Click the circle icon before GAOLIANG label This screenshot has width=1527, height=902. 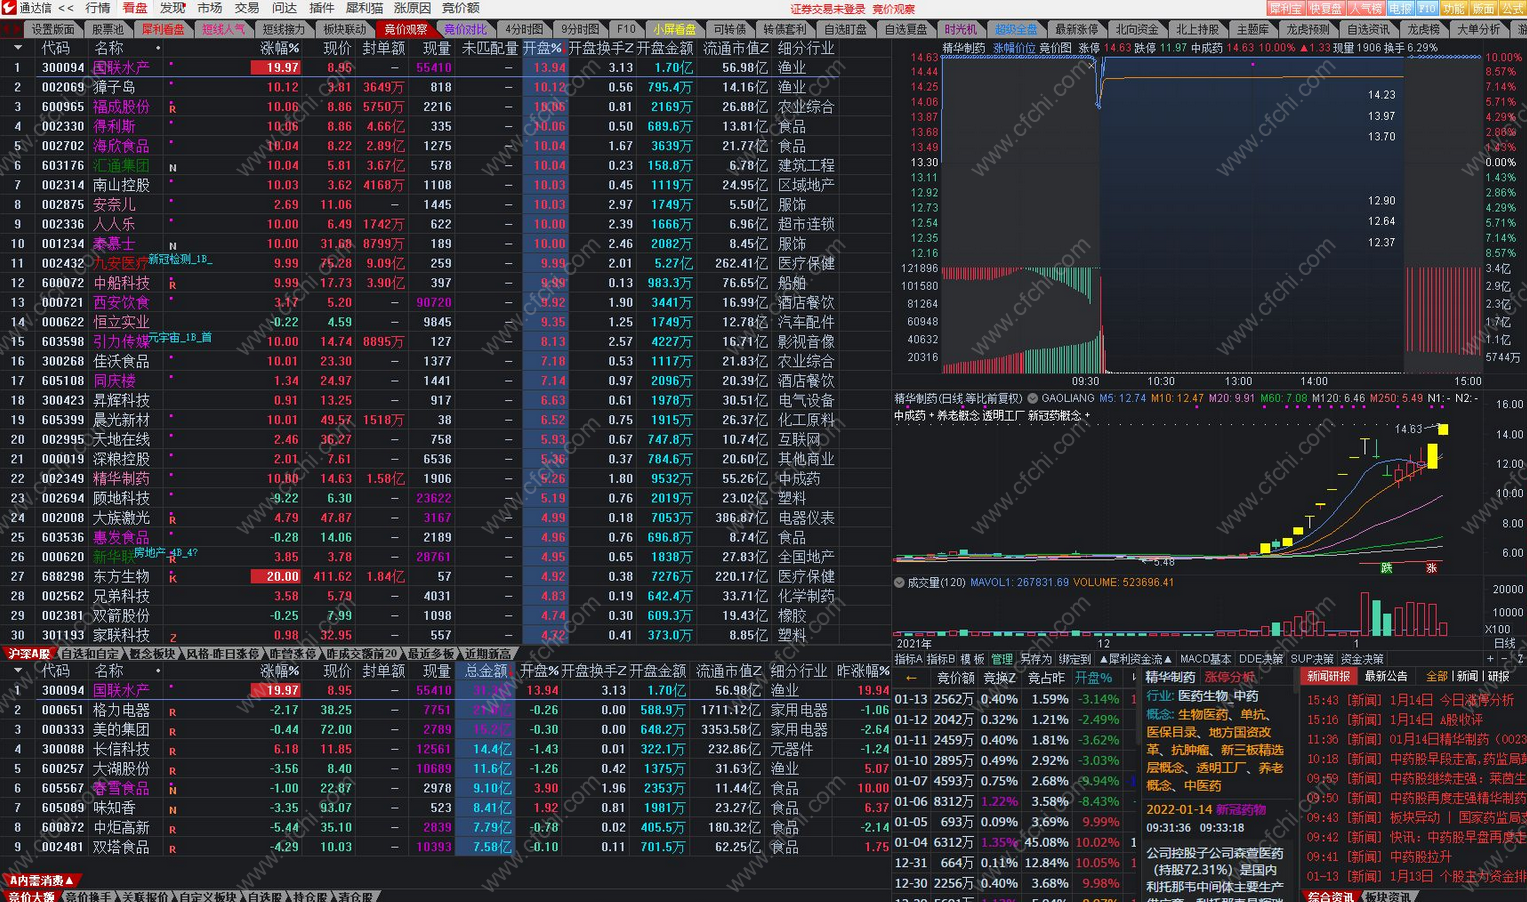pos(1033,398)
